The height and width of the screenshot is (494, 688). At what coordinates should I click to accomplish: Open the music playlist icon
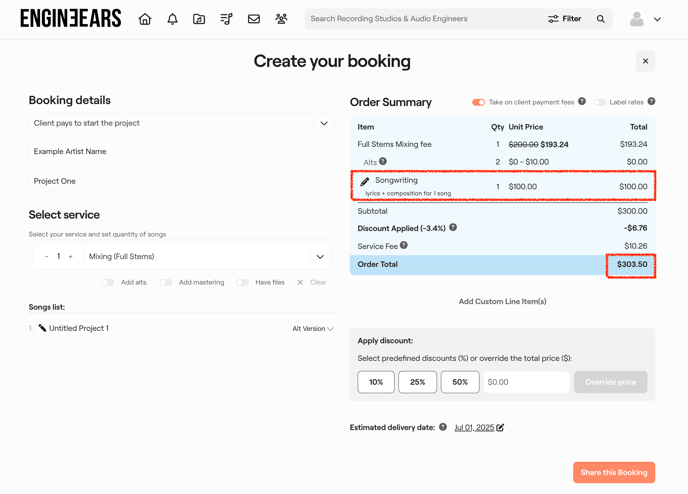point(227,19)
